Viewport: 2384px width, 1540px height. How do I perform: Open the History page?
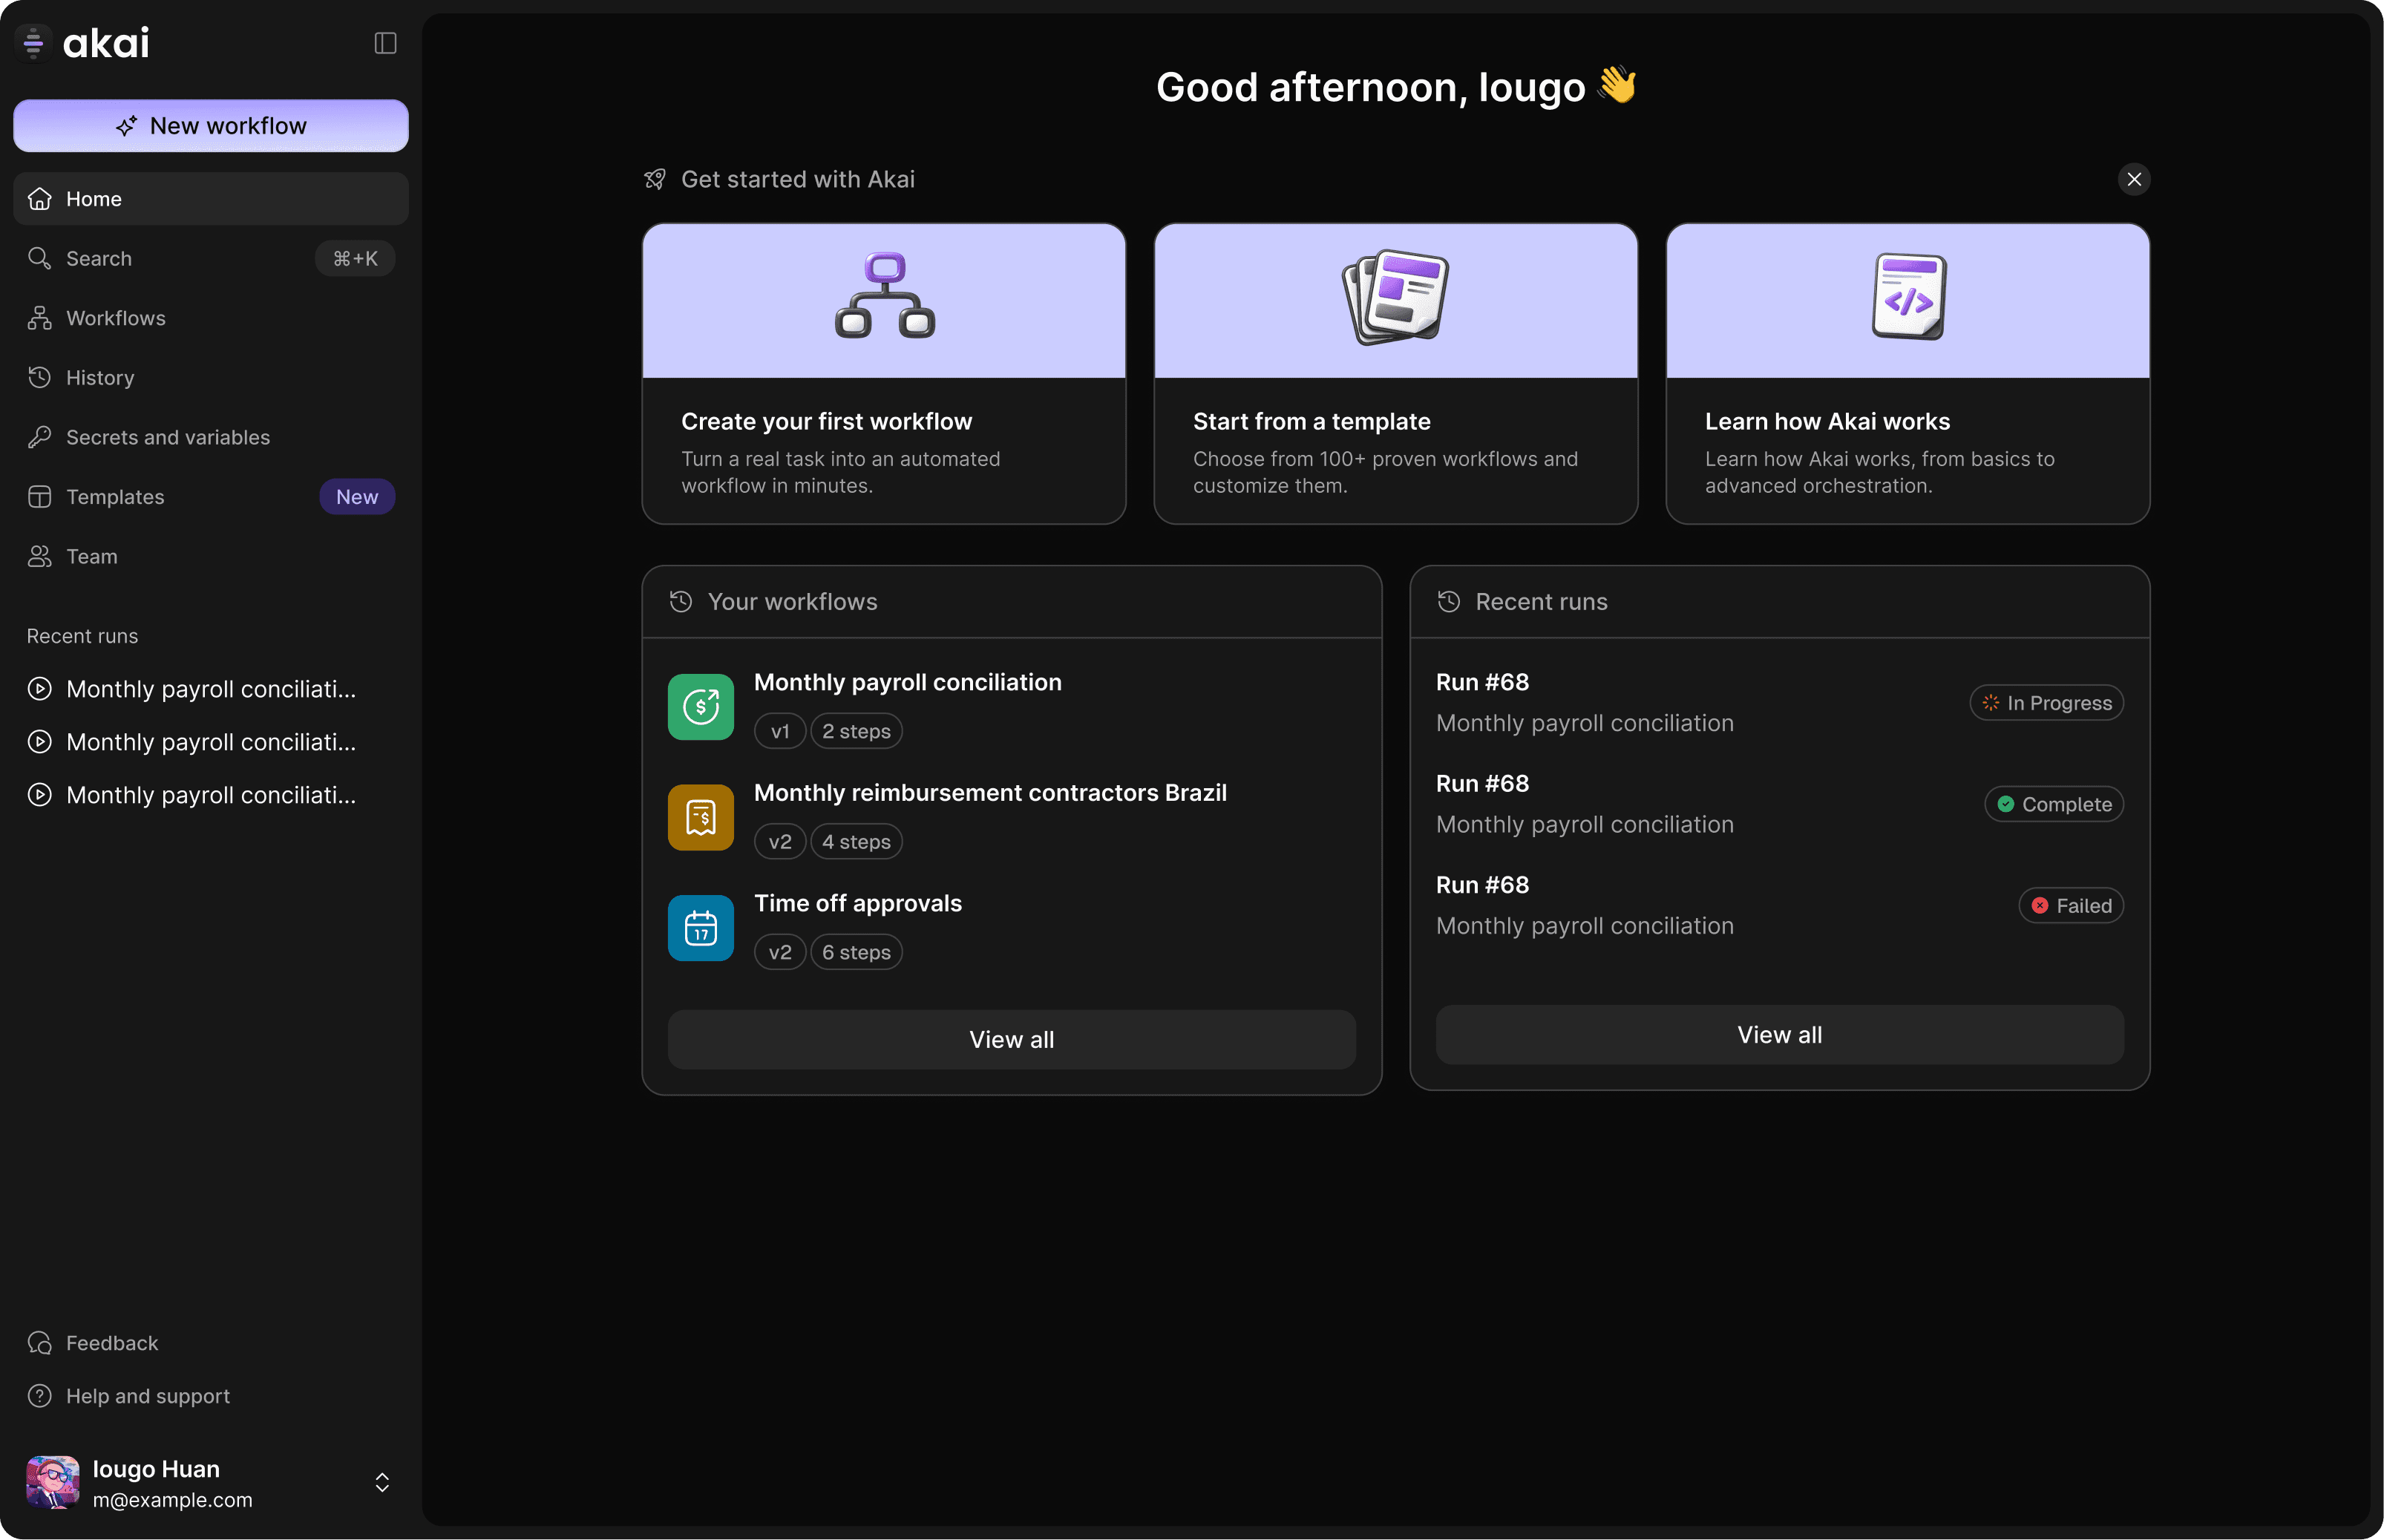(100, 378)
